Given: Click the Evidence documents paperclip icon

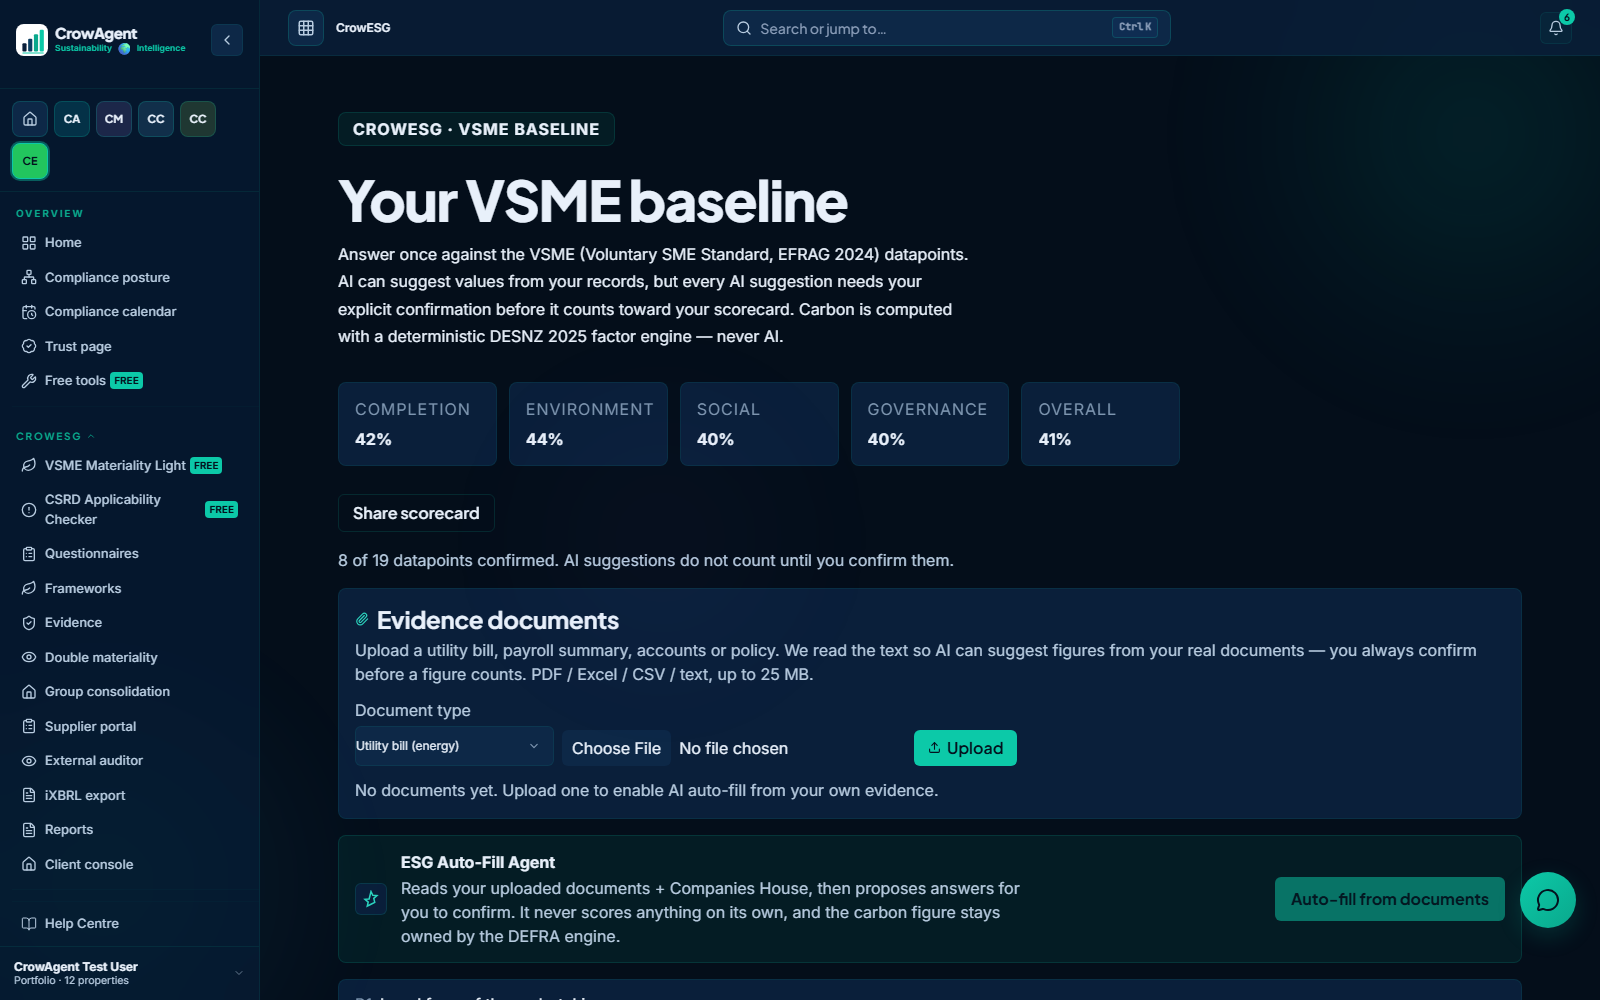Looking at the screenshot, I should point(362,620).
